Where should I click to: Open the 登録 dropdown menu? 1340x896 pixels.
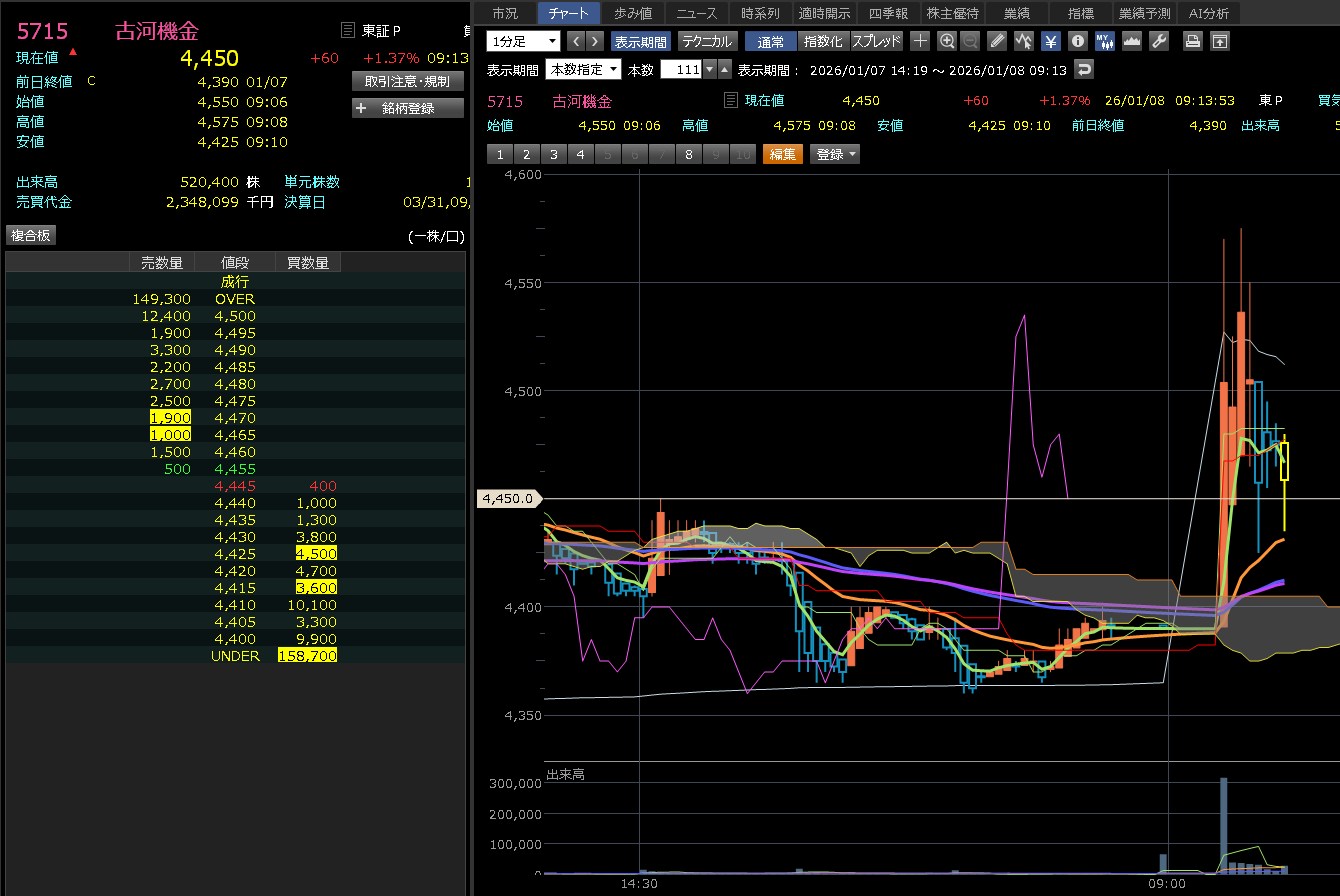coord(836,154)
